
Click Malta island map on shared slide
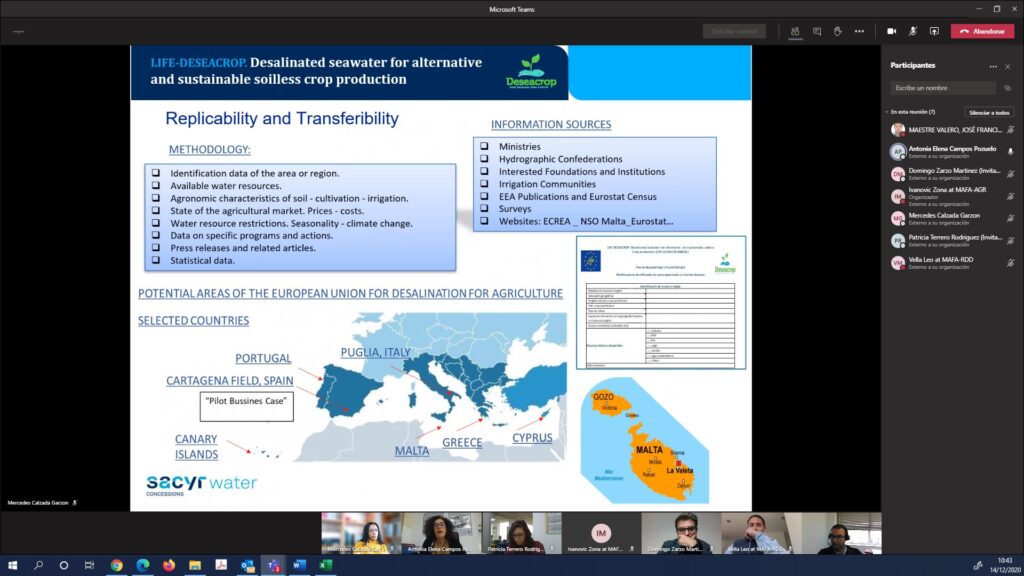645,441
